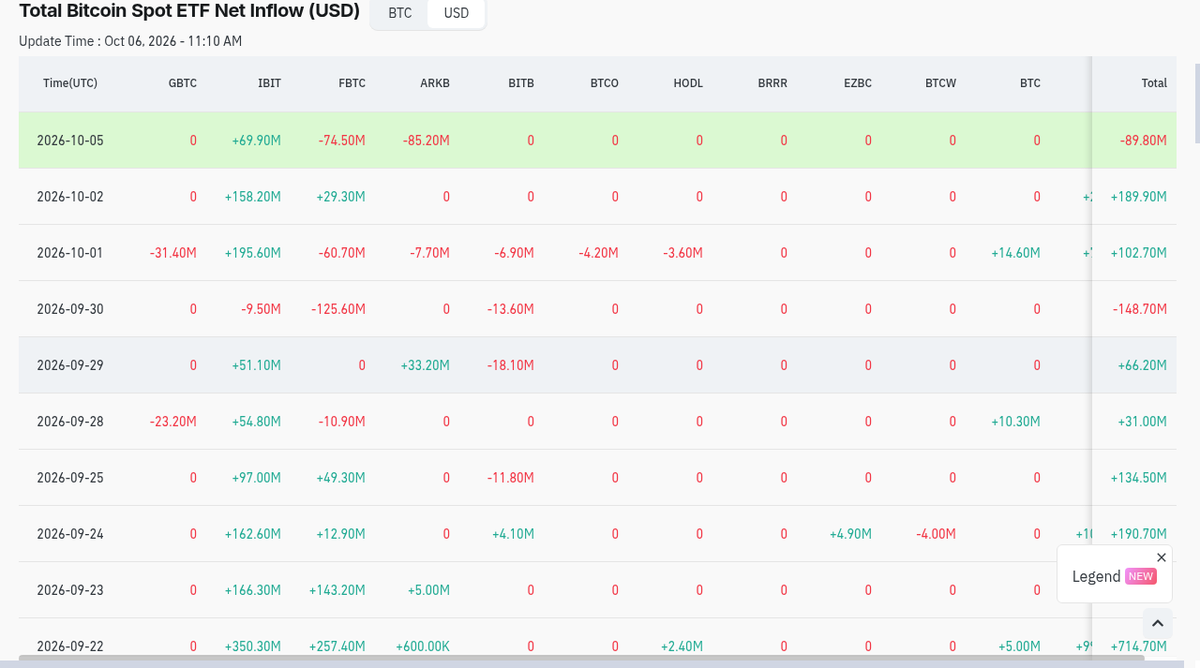Click the -4.00M BTCW value

(936, 534)
